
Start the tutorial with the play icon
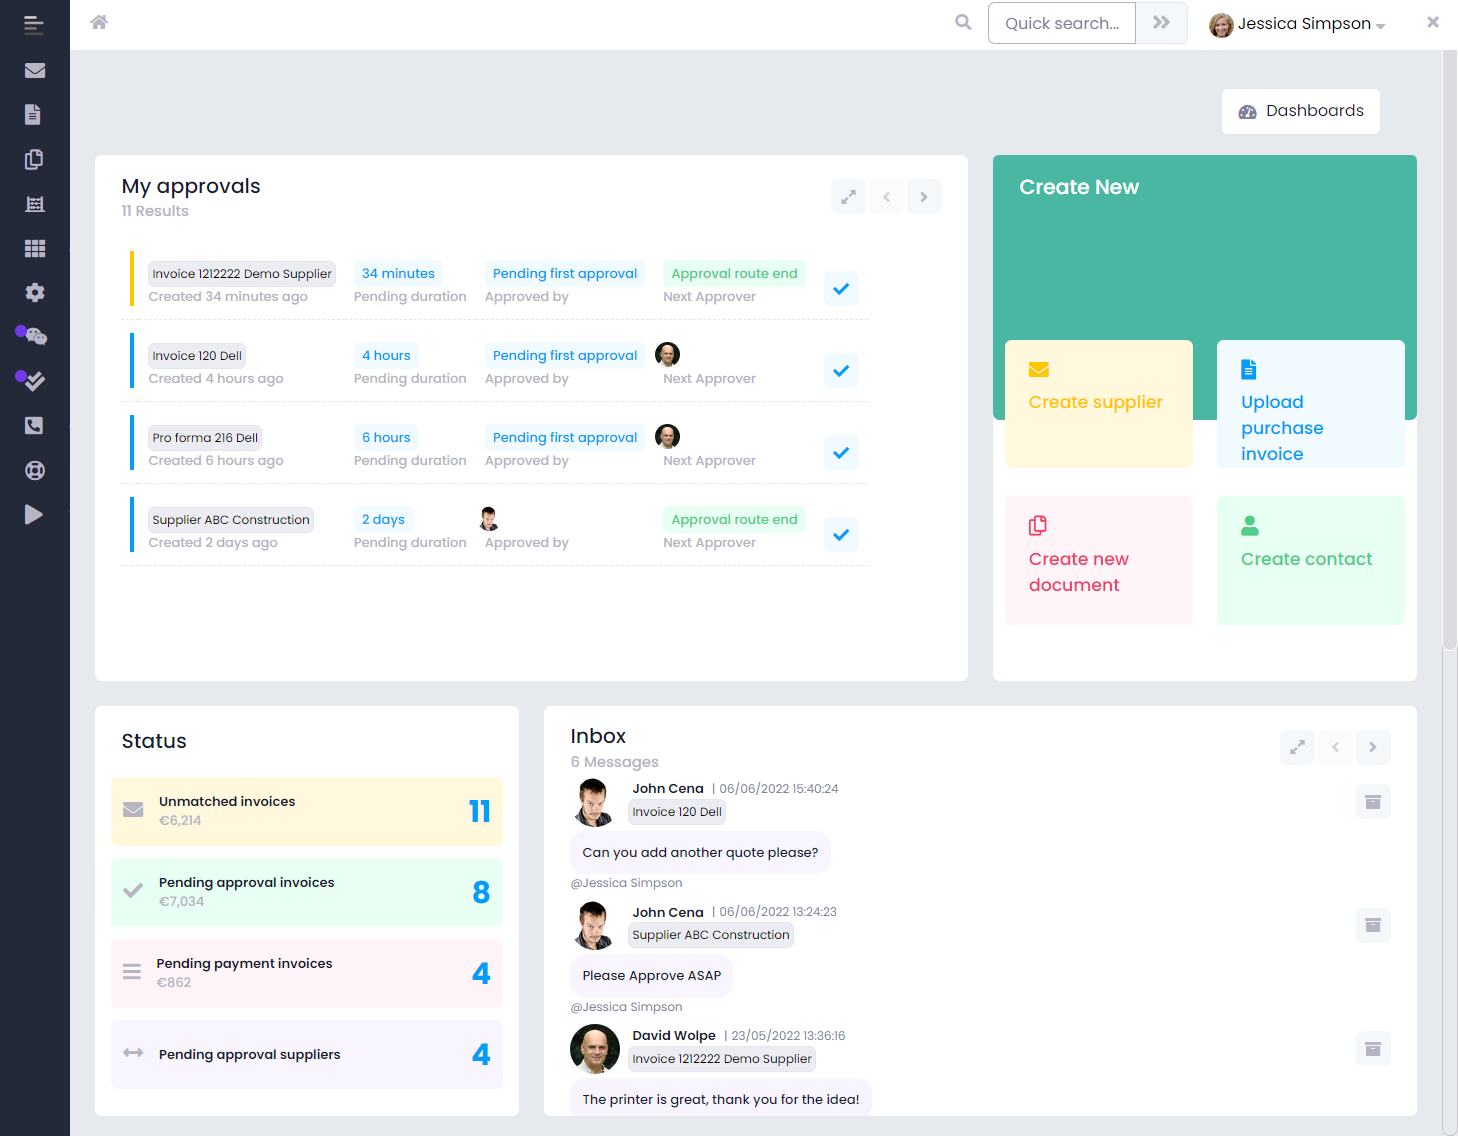point(34,514)
